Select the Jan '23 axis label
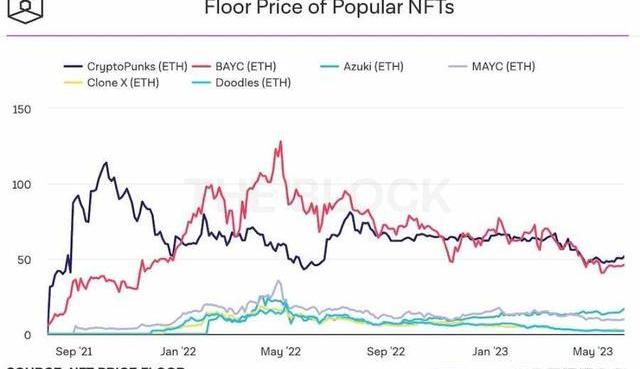Image resolution: width=640 pixels, height=369 pixels. 490,351
